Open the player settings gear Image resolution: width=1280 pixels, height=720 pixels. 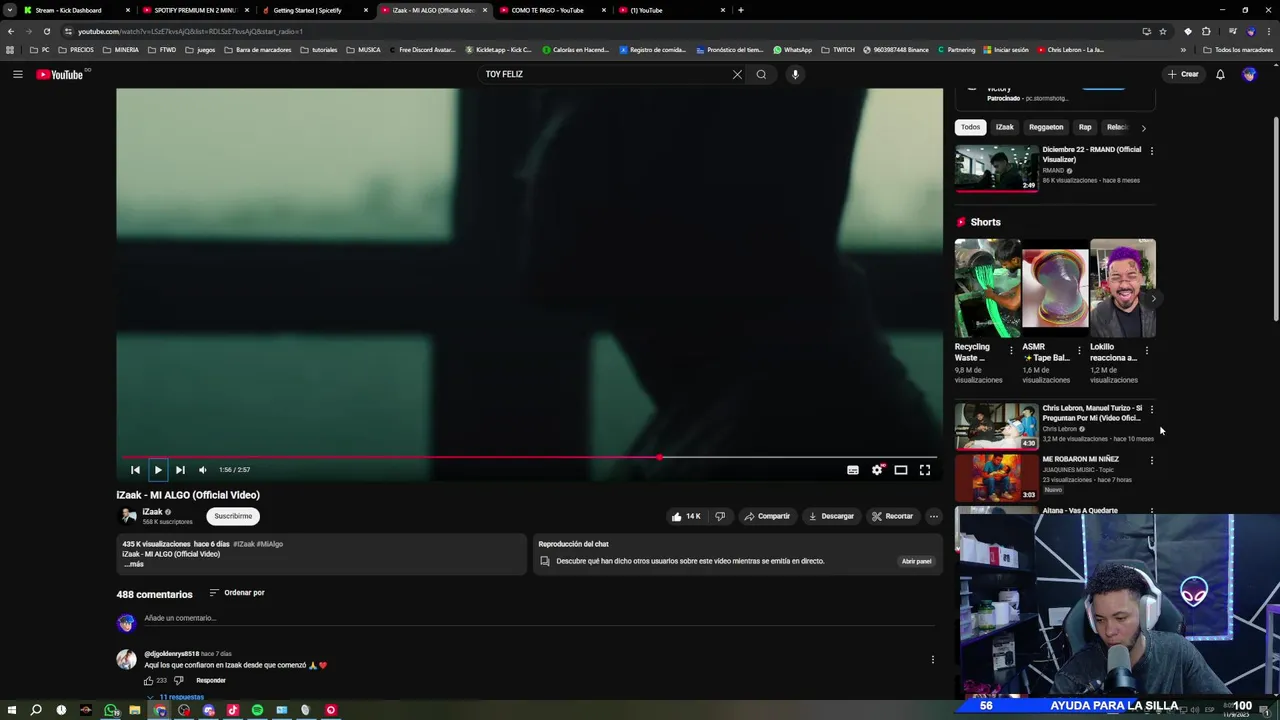coord(877,470)
